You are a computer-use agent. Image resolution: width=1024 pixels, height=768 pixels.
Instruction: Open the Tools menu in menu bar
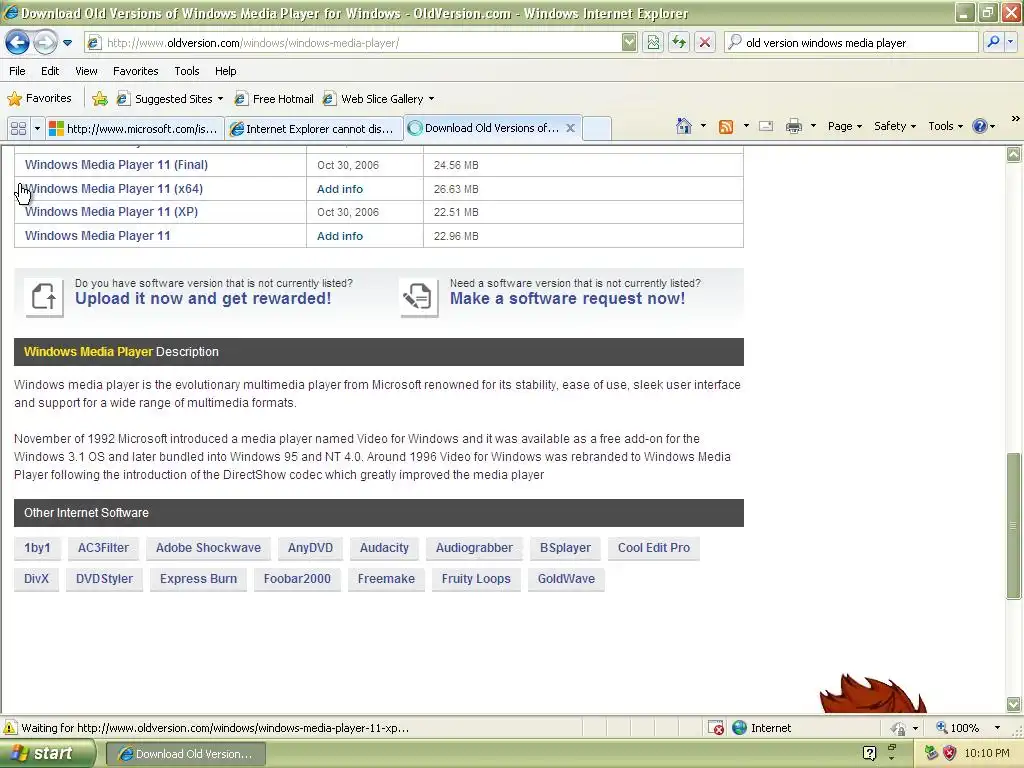tap(187, 71)
